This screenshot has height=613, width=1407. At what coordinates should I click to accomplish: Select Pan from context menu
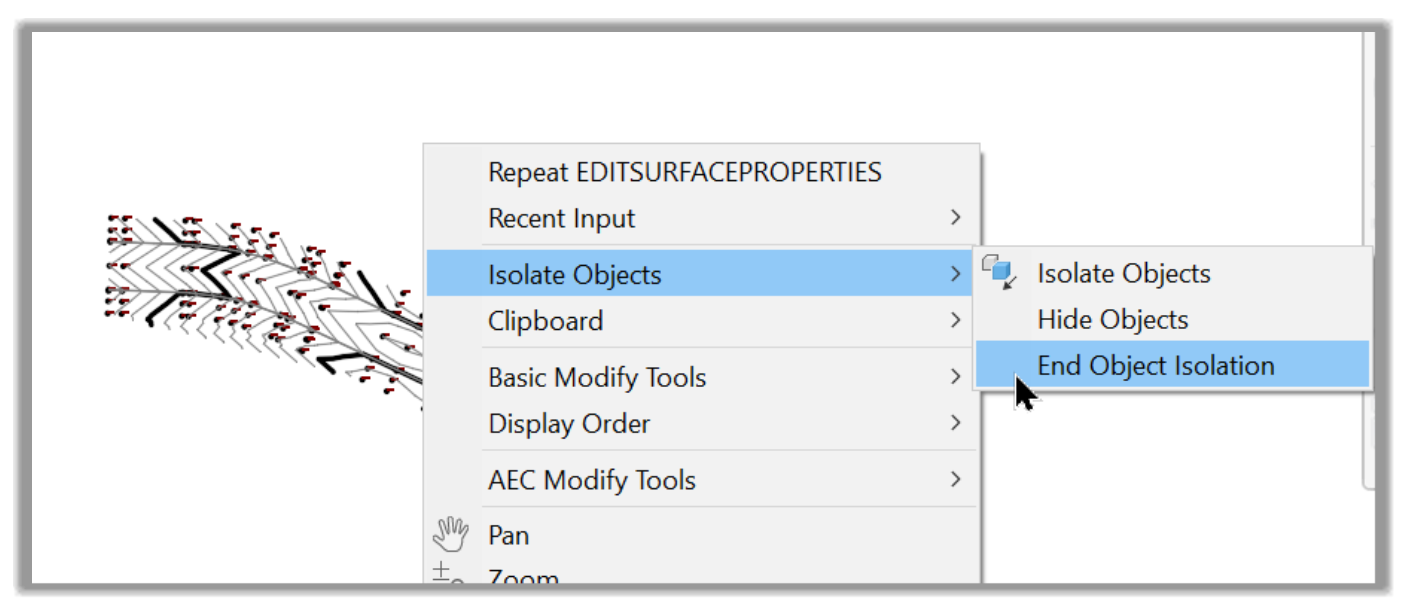tap(702, 536)
